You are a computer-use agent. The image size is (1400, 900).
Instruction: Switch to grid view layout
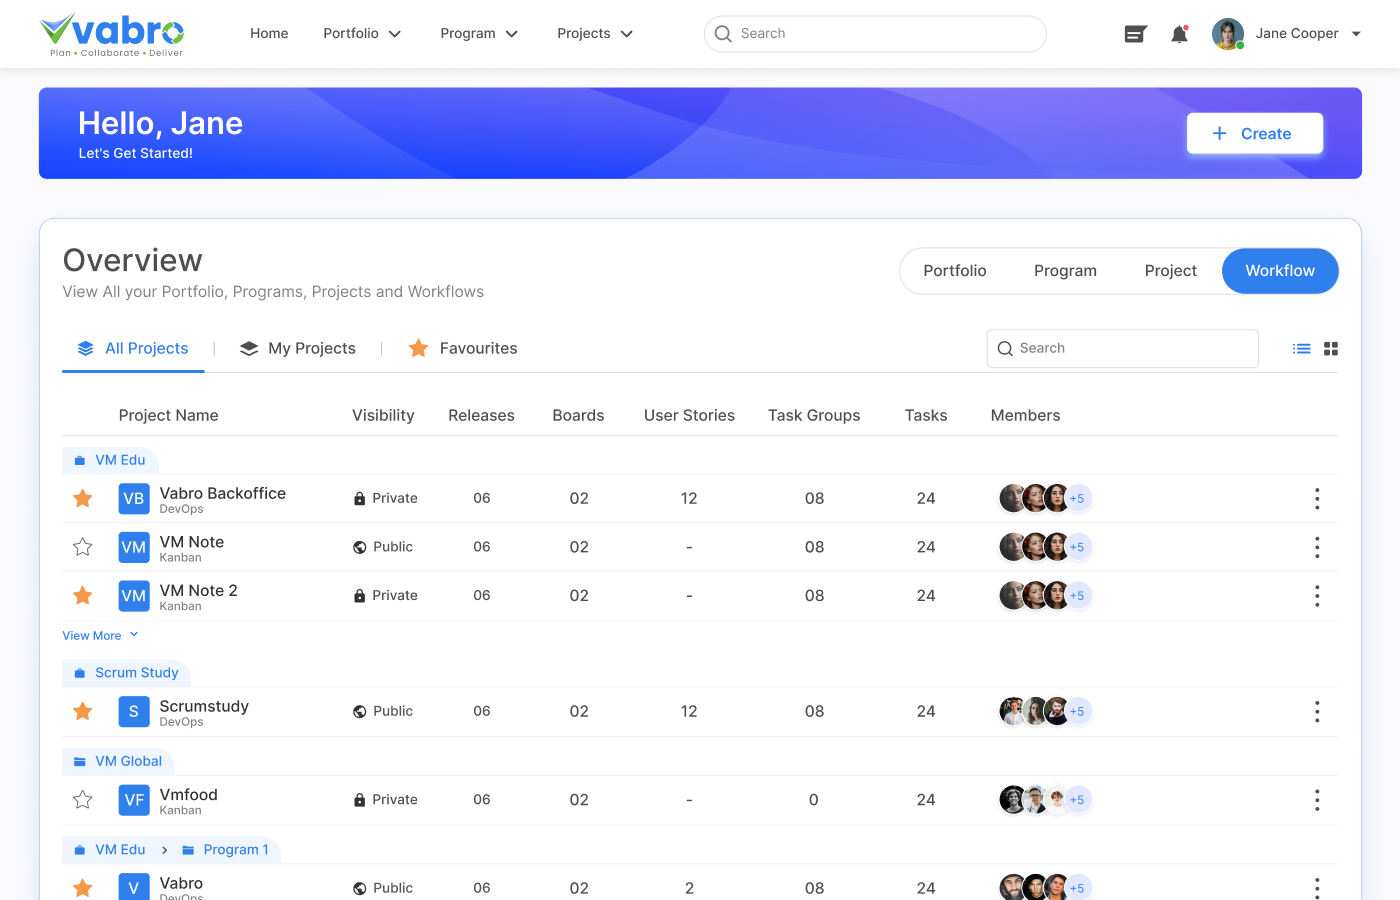pyautogui.click(x=1331, y=349)
